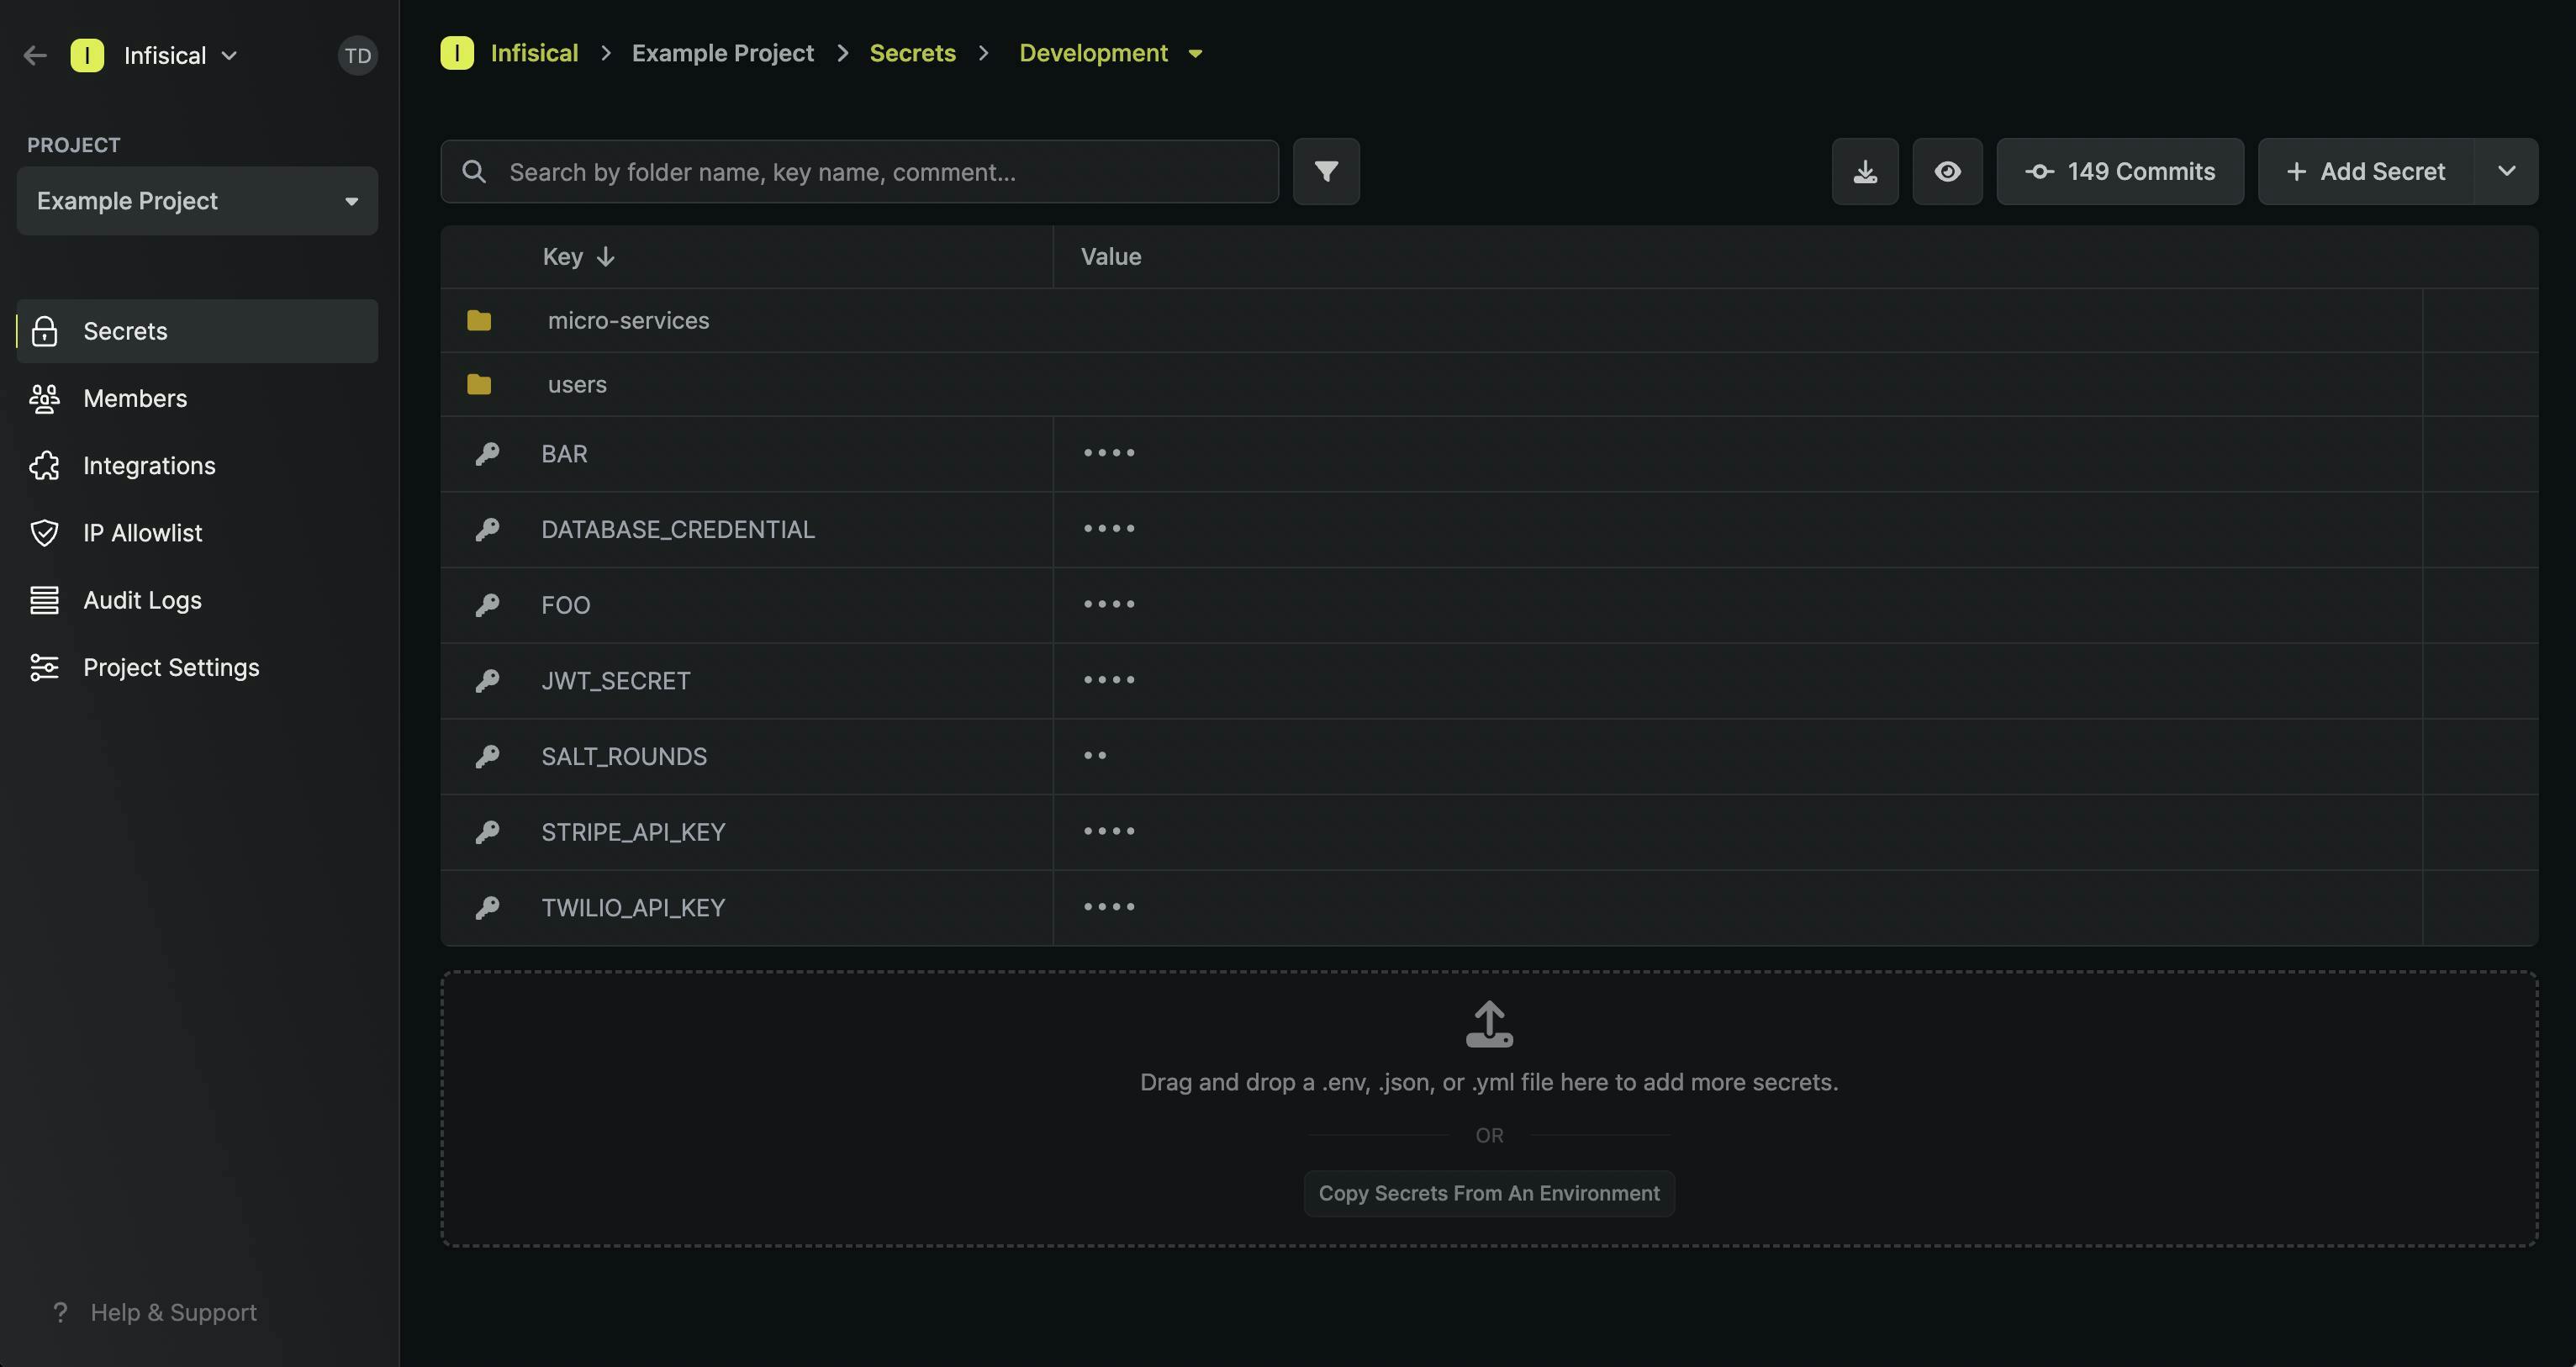Reveal the hidden STRIPE_API_KEY value
The height and width of the screenshot is (1367, 2576).
click(1109, 832)
